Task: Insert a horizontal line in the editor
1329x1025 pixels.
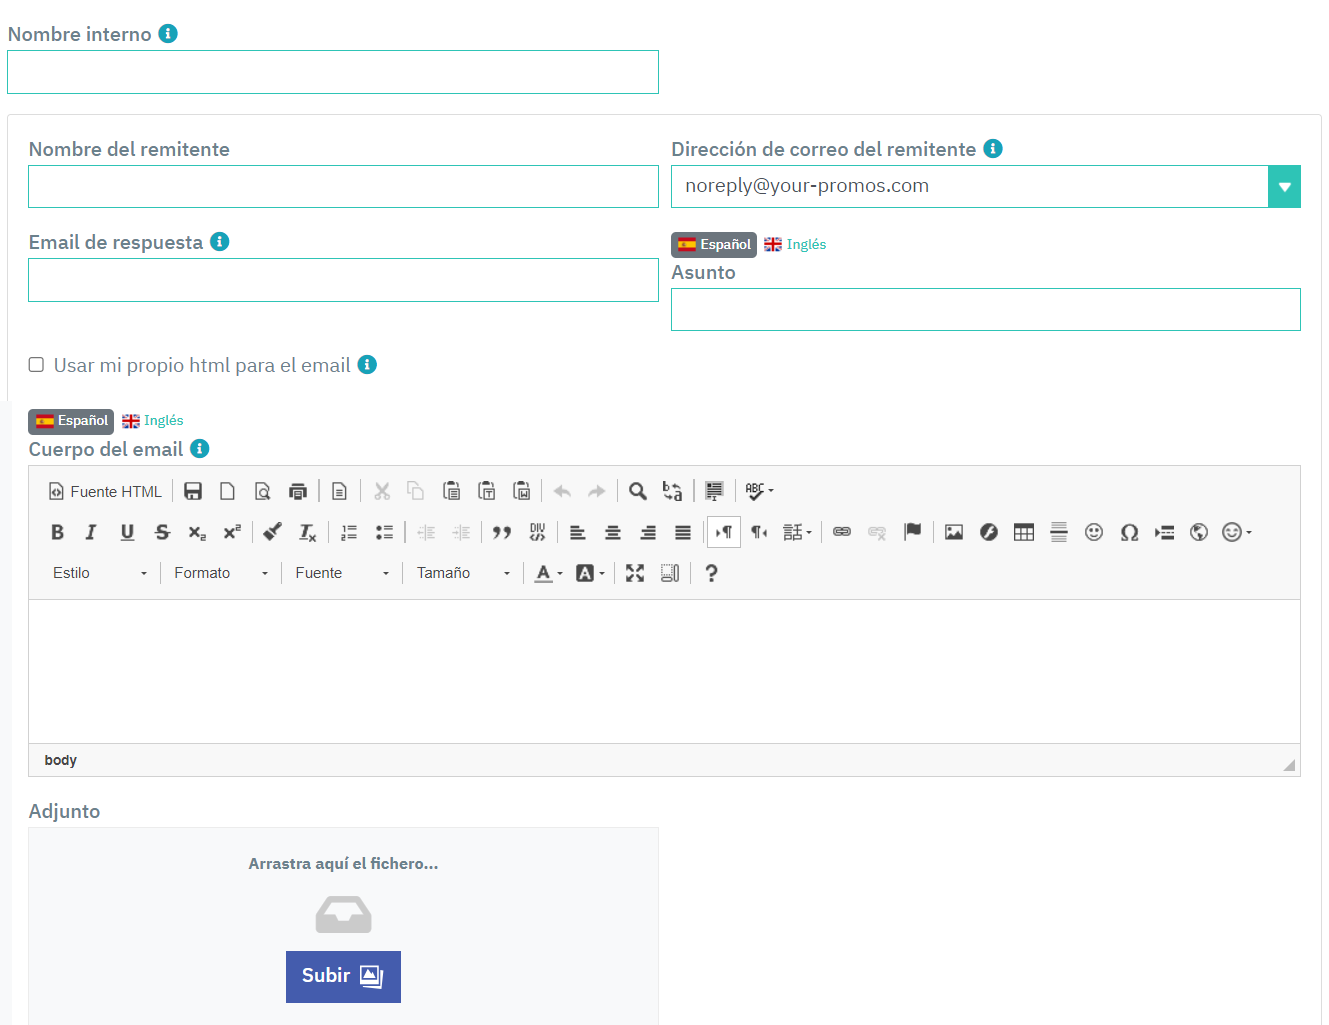Action: tap(1059, 531)
